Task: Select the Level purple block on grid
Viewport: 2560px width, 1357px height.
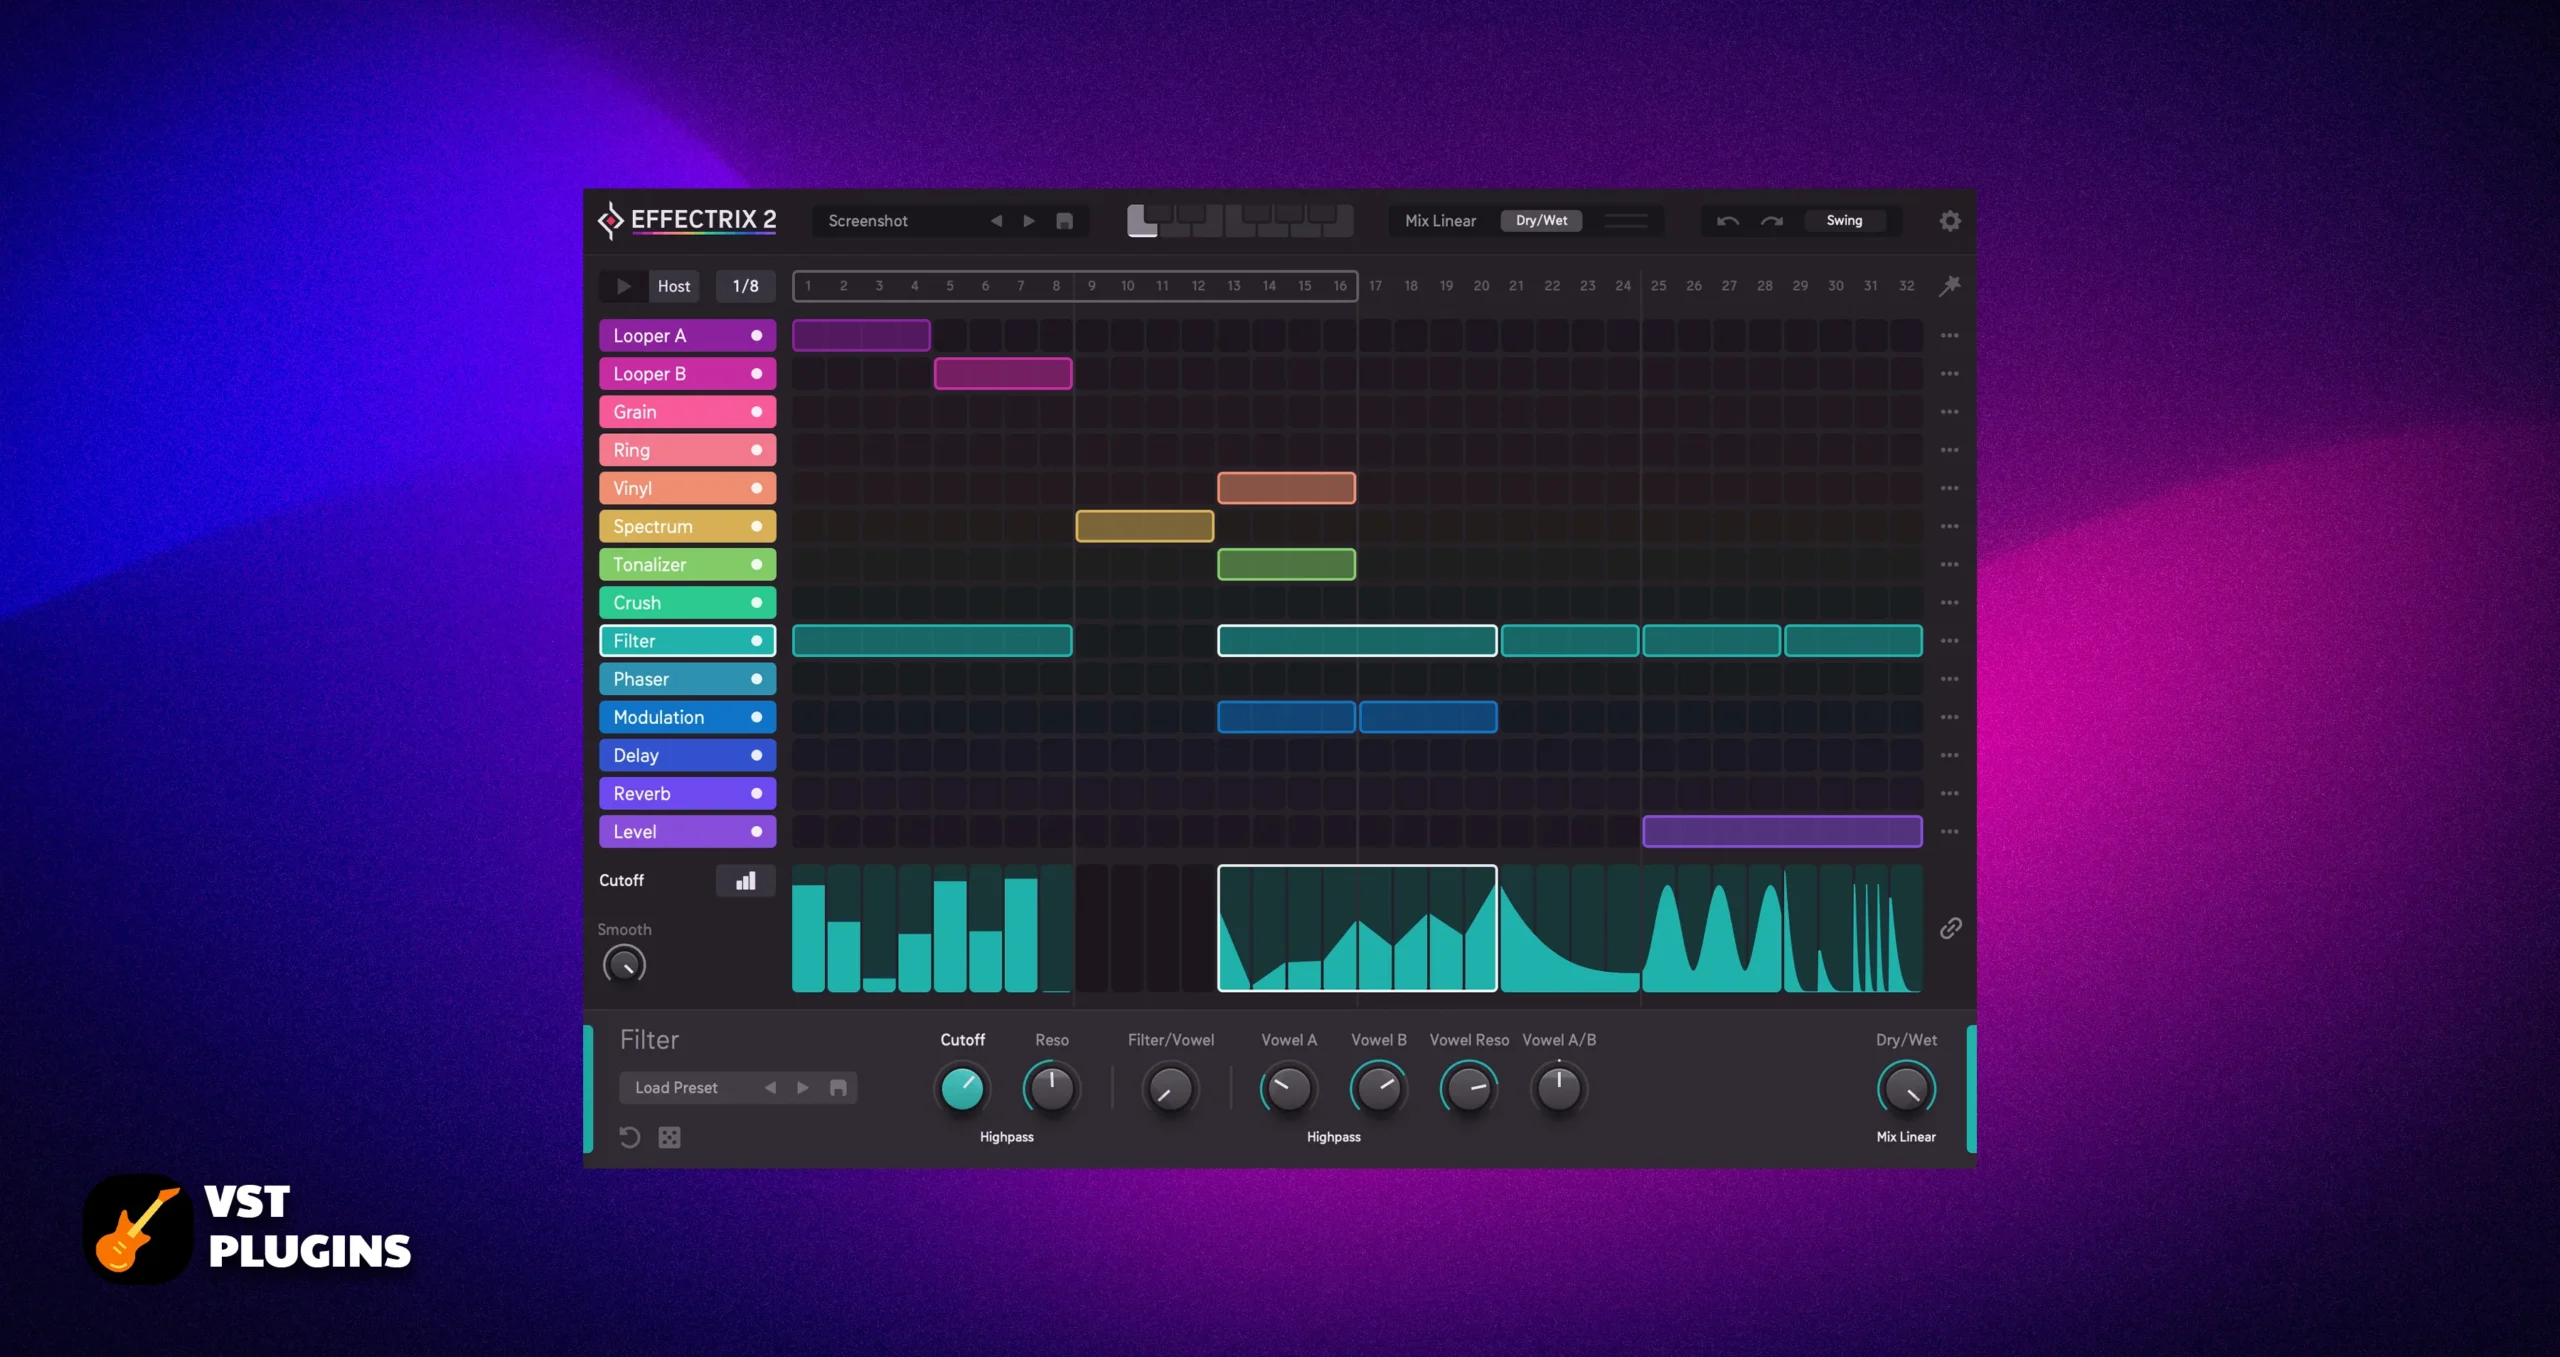Action: pos(1781,832)
